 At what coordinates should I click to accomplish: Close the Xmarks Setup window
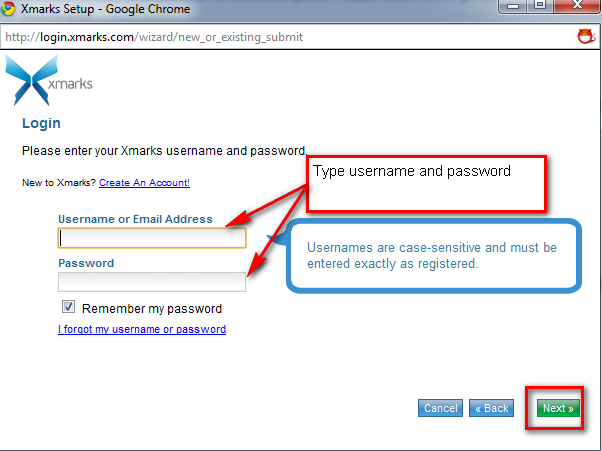click(x=577, y=5)
